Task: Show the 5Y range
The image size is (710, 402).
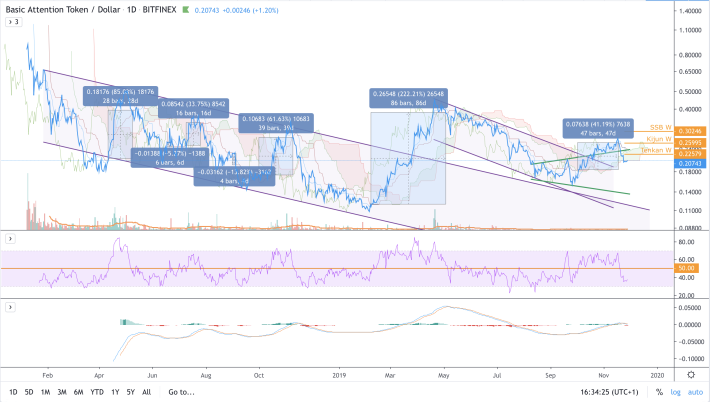Action: point(132,393)
